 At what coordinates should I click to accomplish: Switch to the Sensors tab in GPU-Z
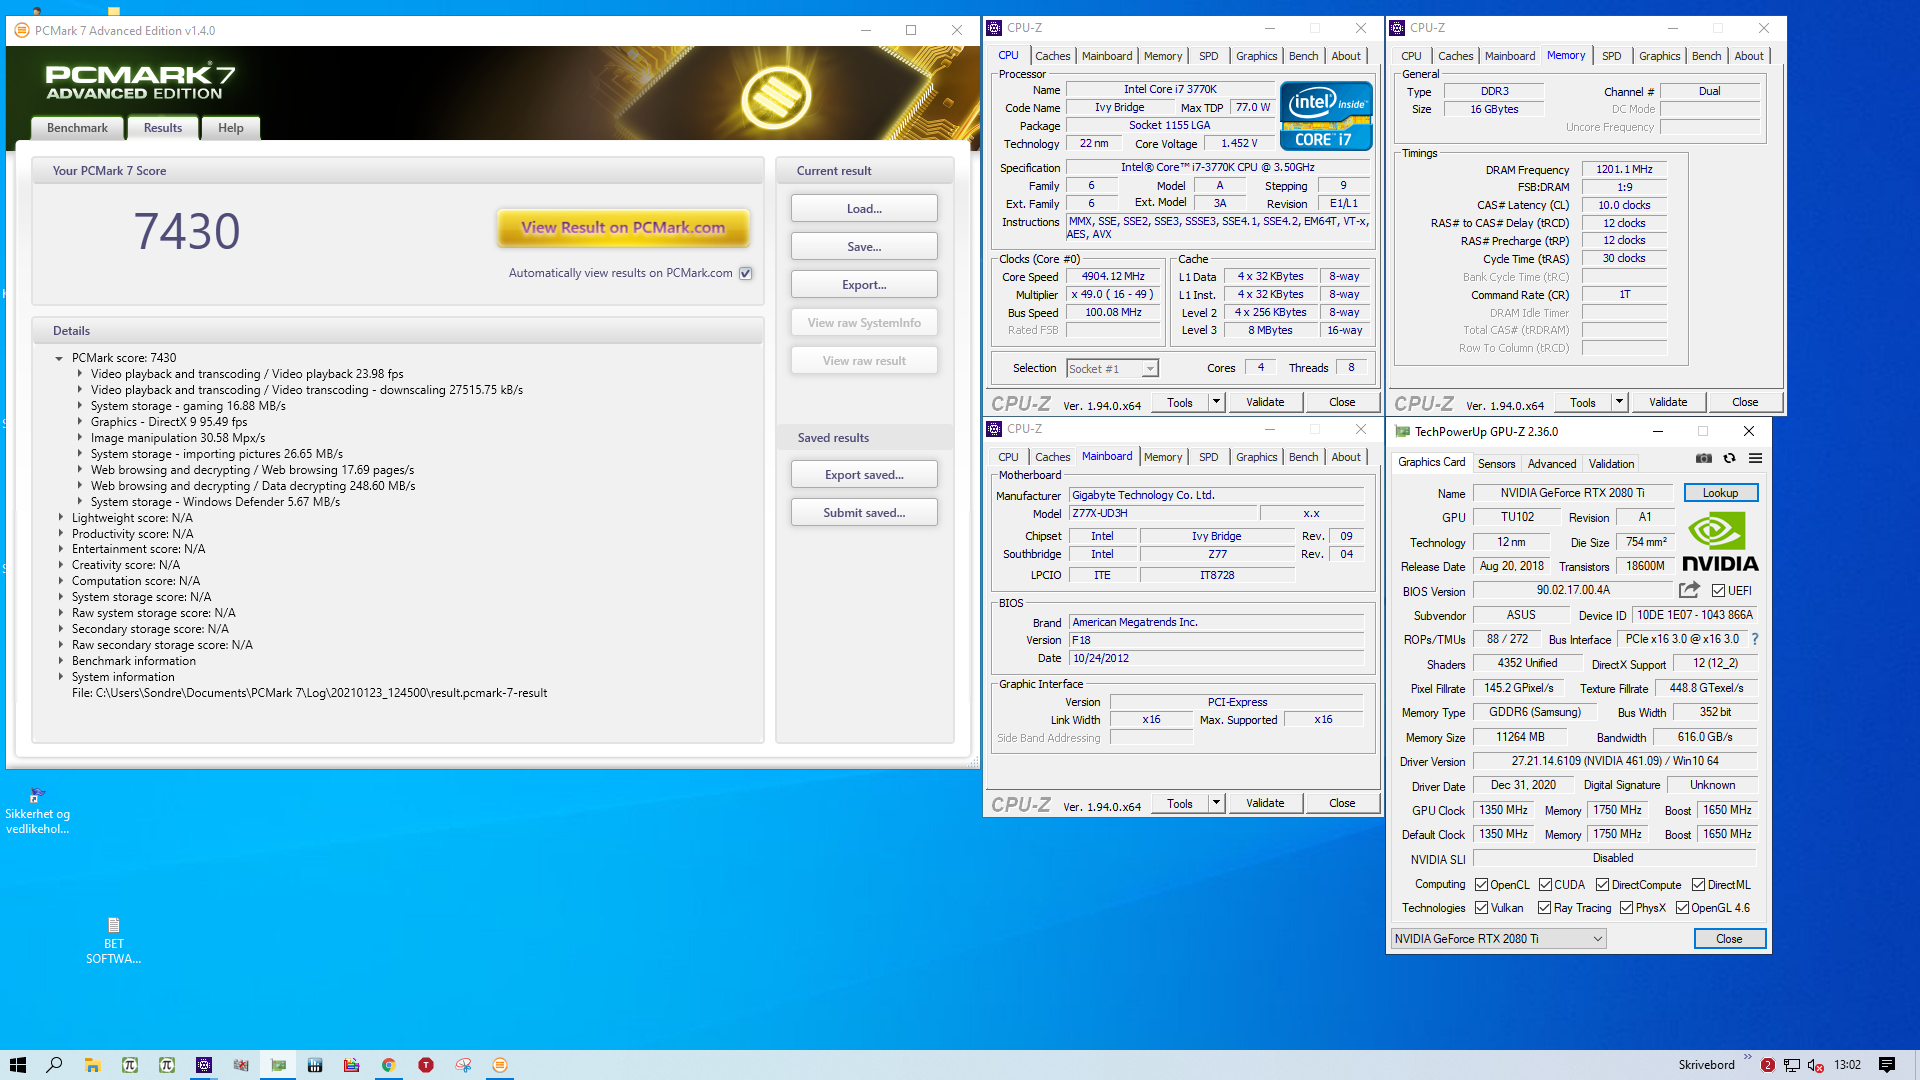(x=1496, y=463)
